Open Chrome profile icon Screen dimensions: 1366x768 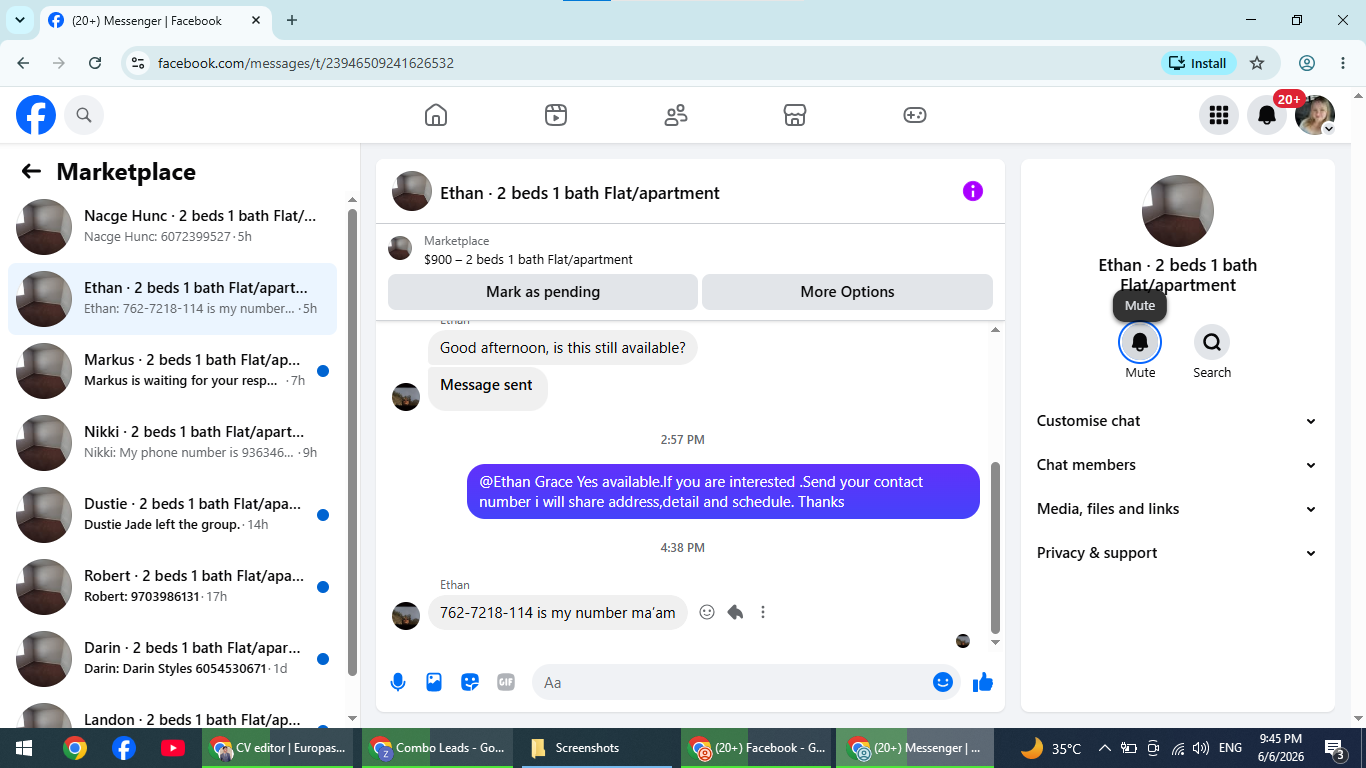(x=1307, y=63)
